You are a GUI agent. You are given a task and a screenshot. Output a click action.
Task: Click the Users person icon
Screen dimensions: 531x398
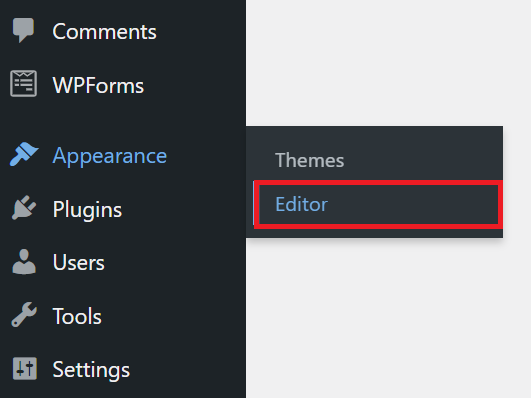(24, 261)
